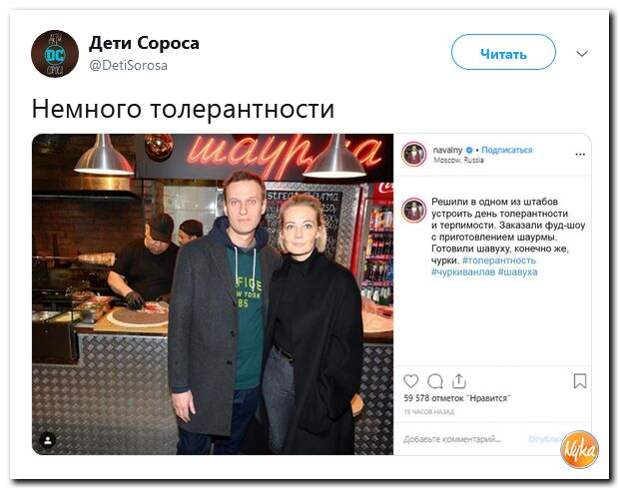Open Дети Сороса profile avatar
Image resolution: width=620 pixels, height=490 pixels.
pyautogui.click(x=55, y=53)
